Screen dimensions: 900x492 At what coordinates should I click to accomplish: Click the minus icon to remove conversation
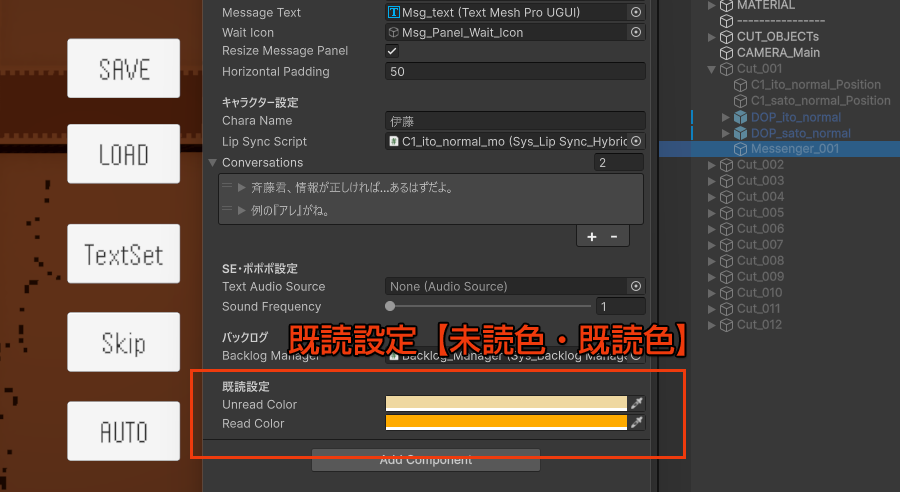pos(613,237)
